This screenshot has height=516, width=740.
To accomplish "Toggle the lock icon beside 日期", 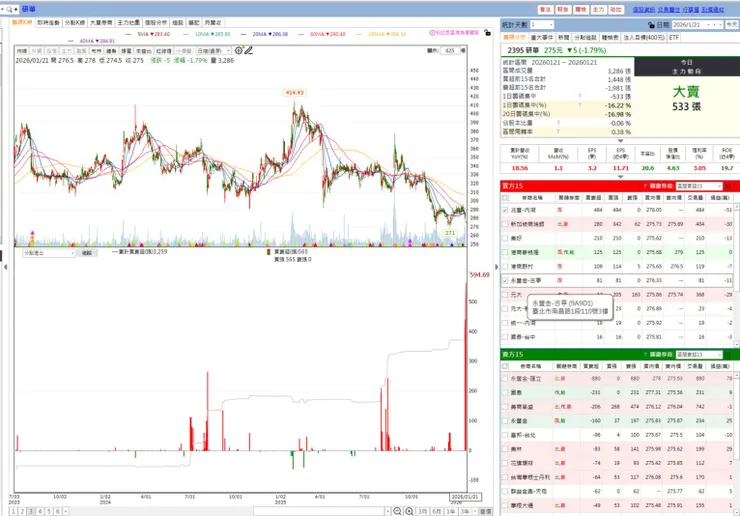I will (651, 25).
